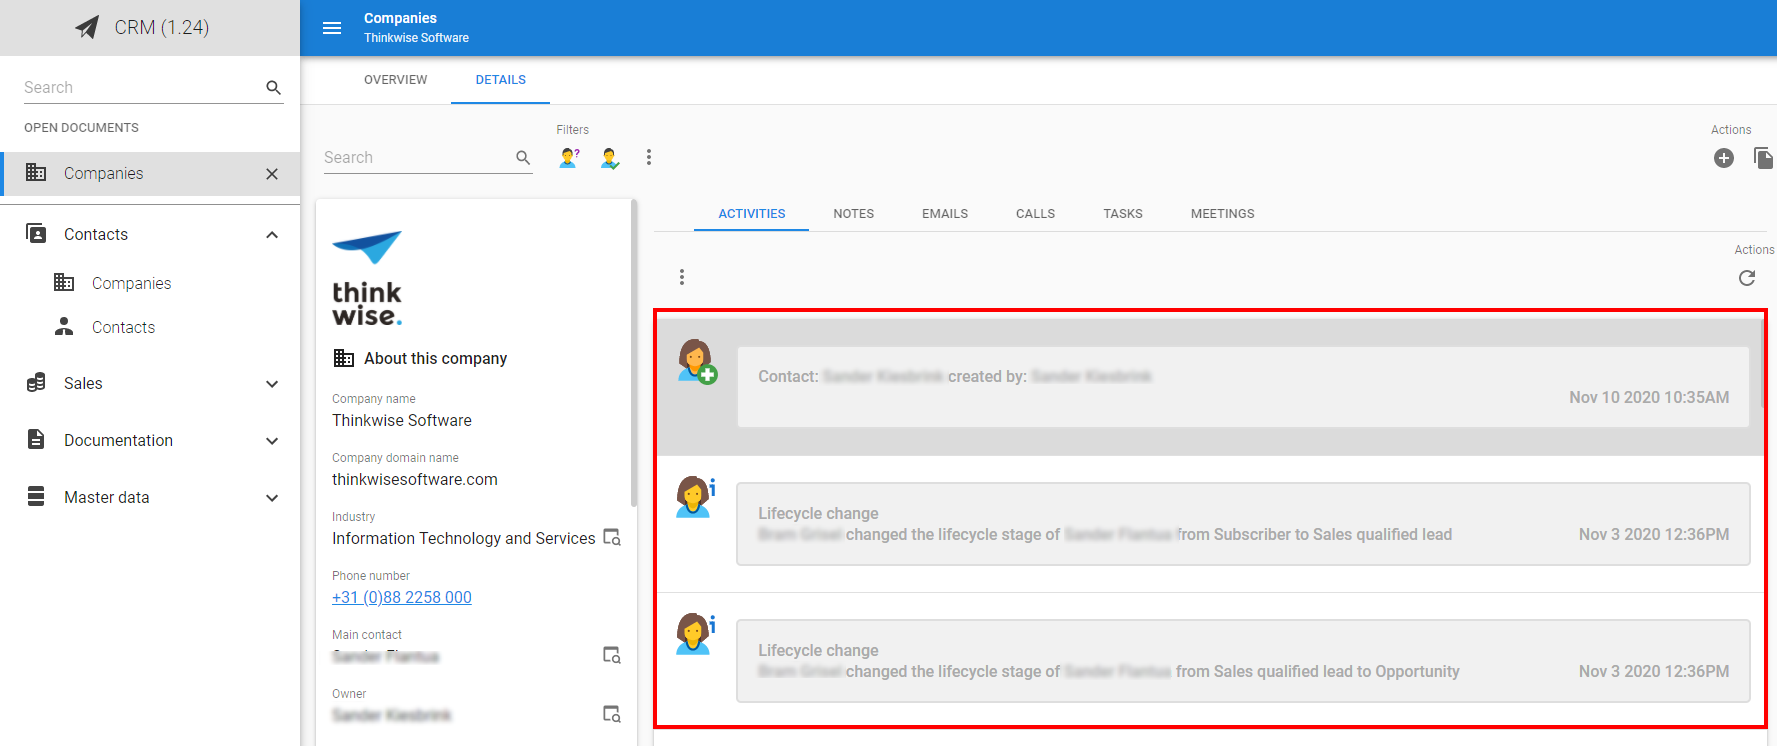Click About this company heading
1777x746 pixels.
pos(436,359)
